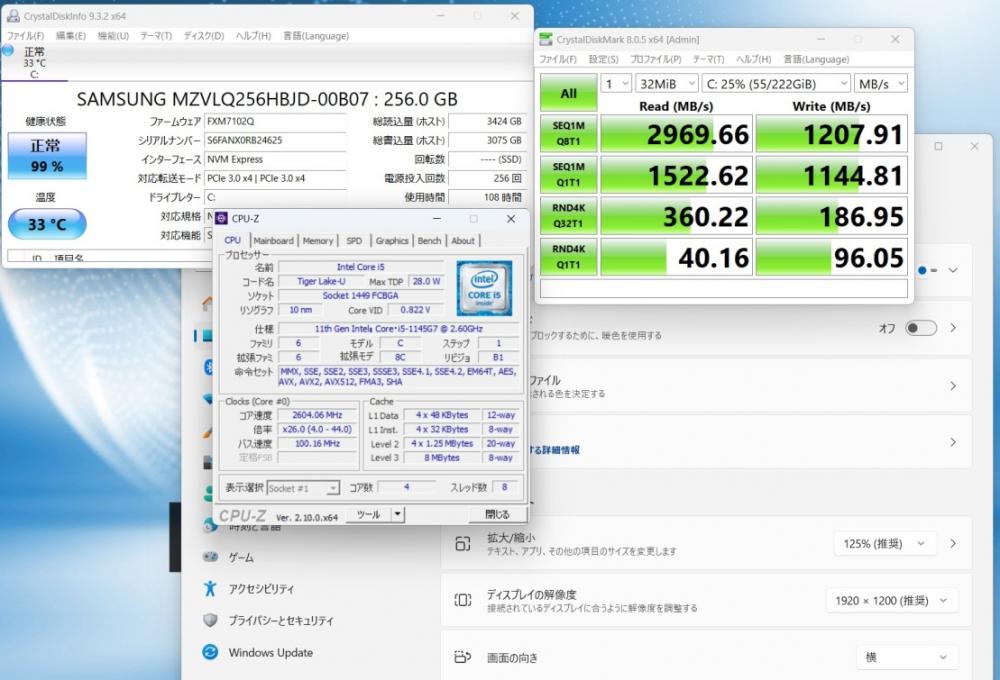
Task: Switch to the Memory tab in CPU-Z
Action: coord(318,240)
